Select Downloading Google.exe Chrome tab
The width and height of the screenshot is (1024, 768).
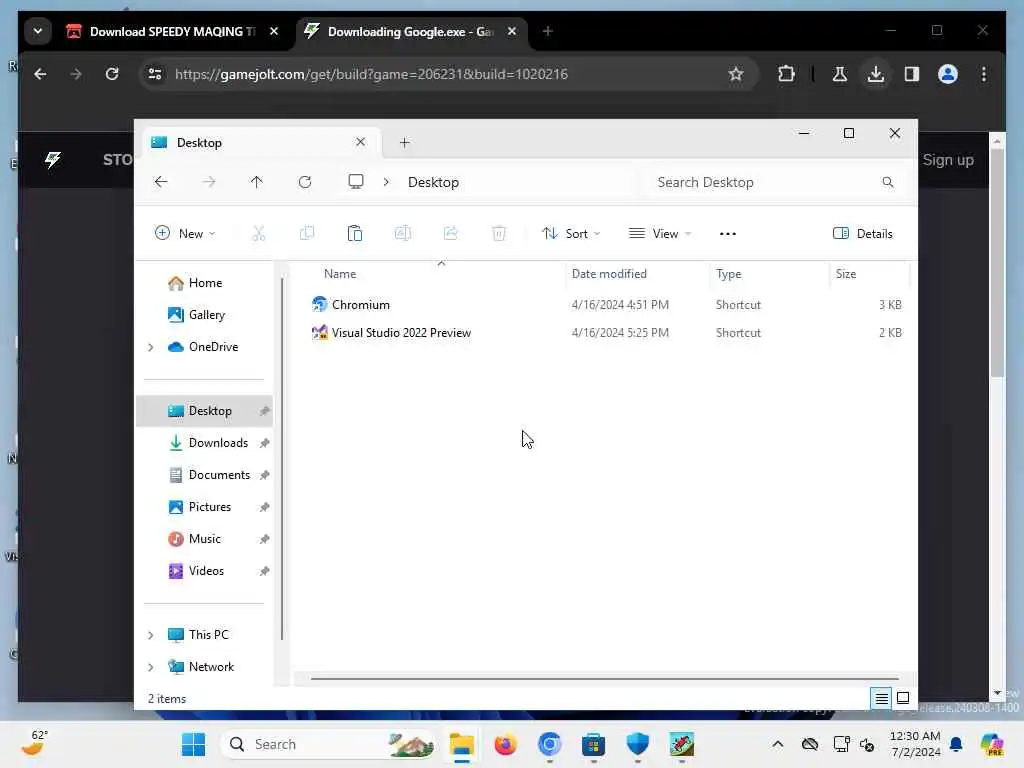pos(410,31)
